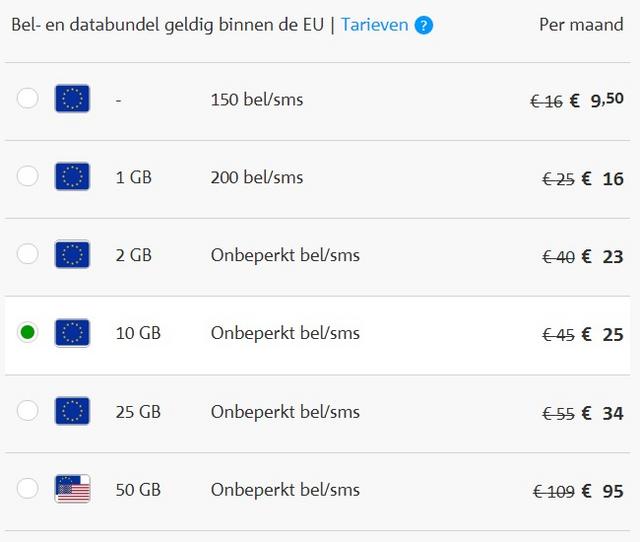Click the EU/US flag beside 50 GB

click(72, 489)
